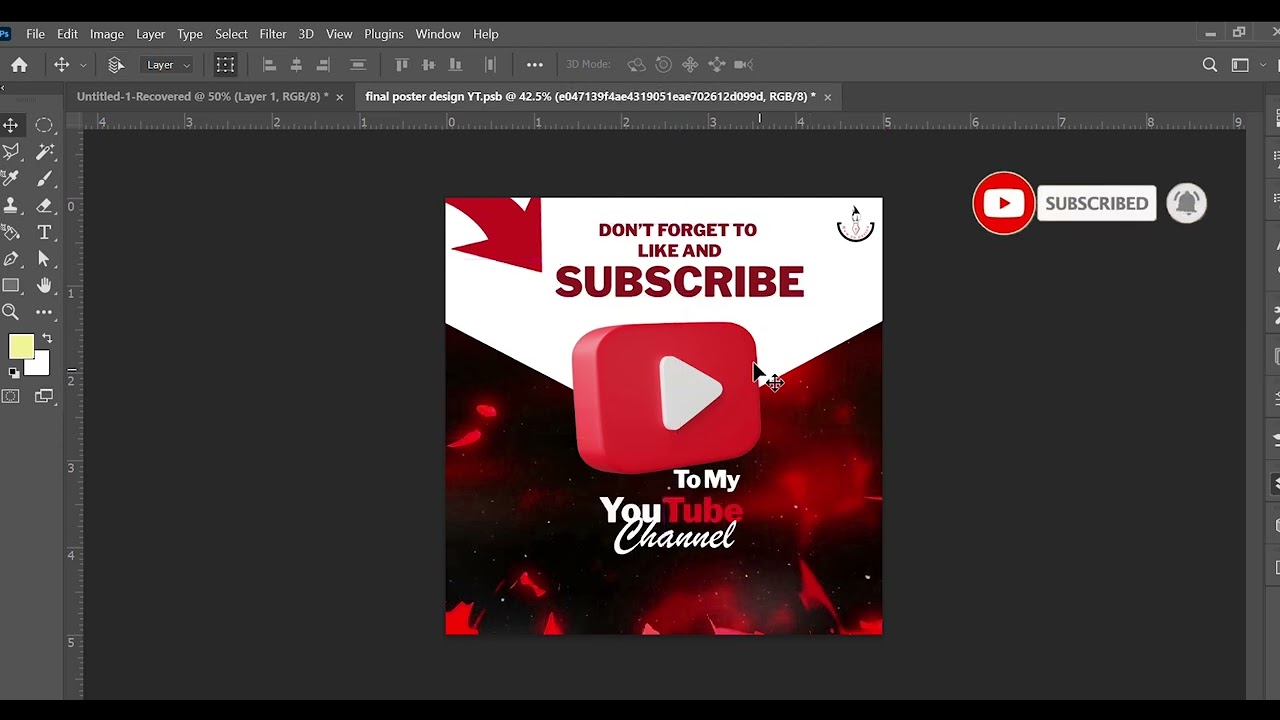1280x720 pixels.
Task: Open the Filter menu
Action: point(273,34)
